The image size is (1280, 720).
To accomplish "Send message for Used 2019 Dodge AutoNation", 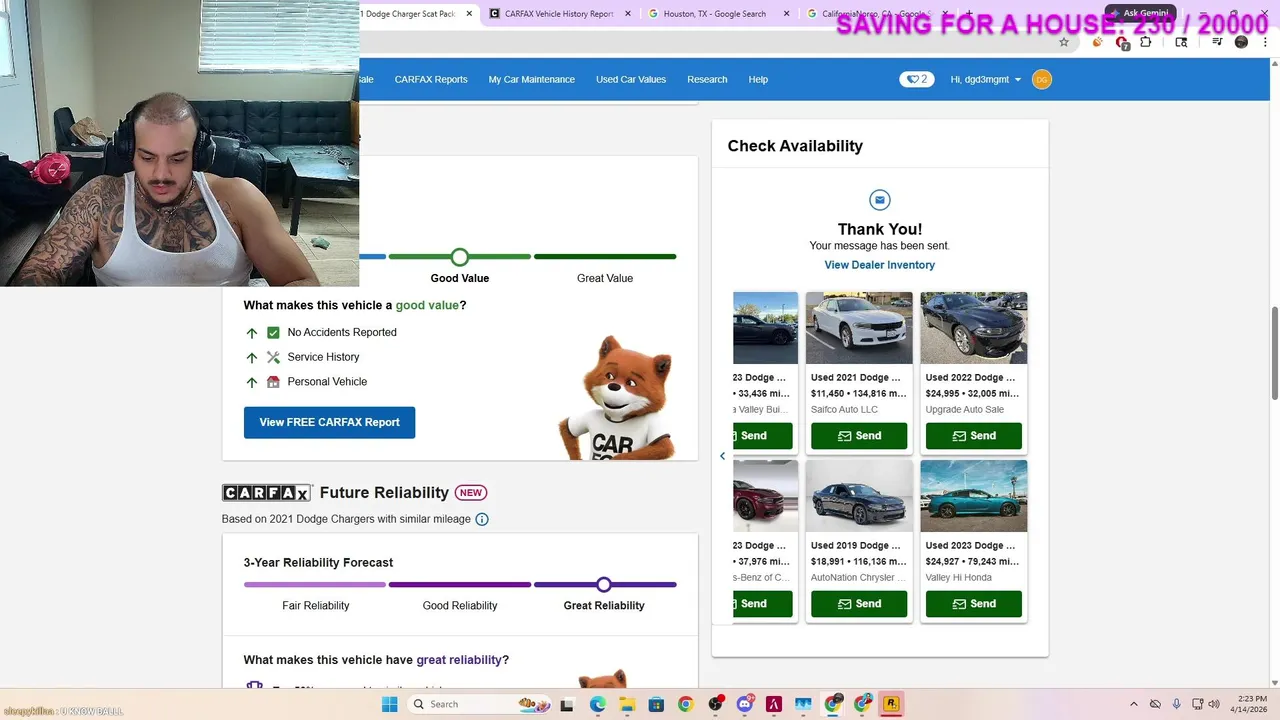I will click(859, 604).
